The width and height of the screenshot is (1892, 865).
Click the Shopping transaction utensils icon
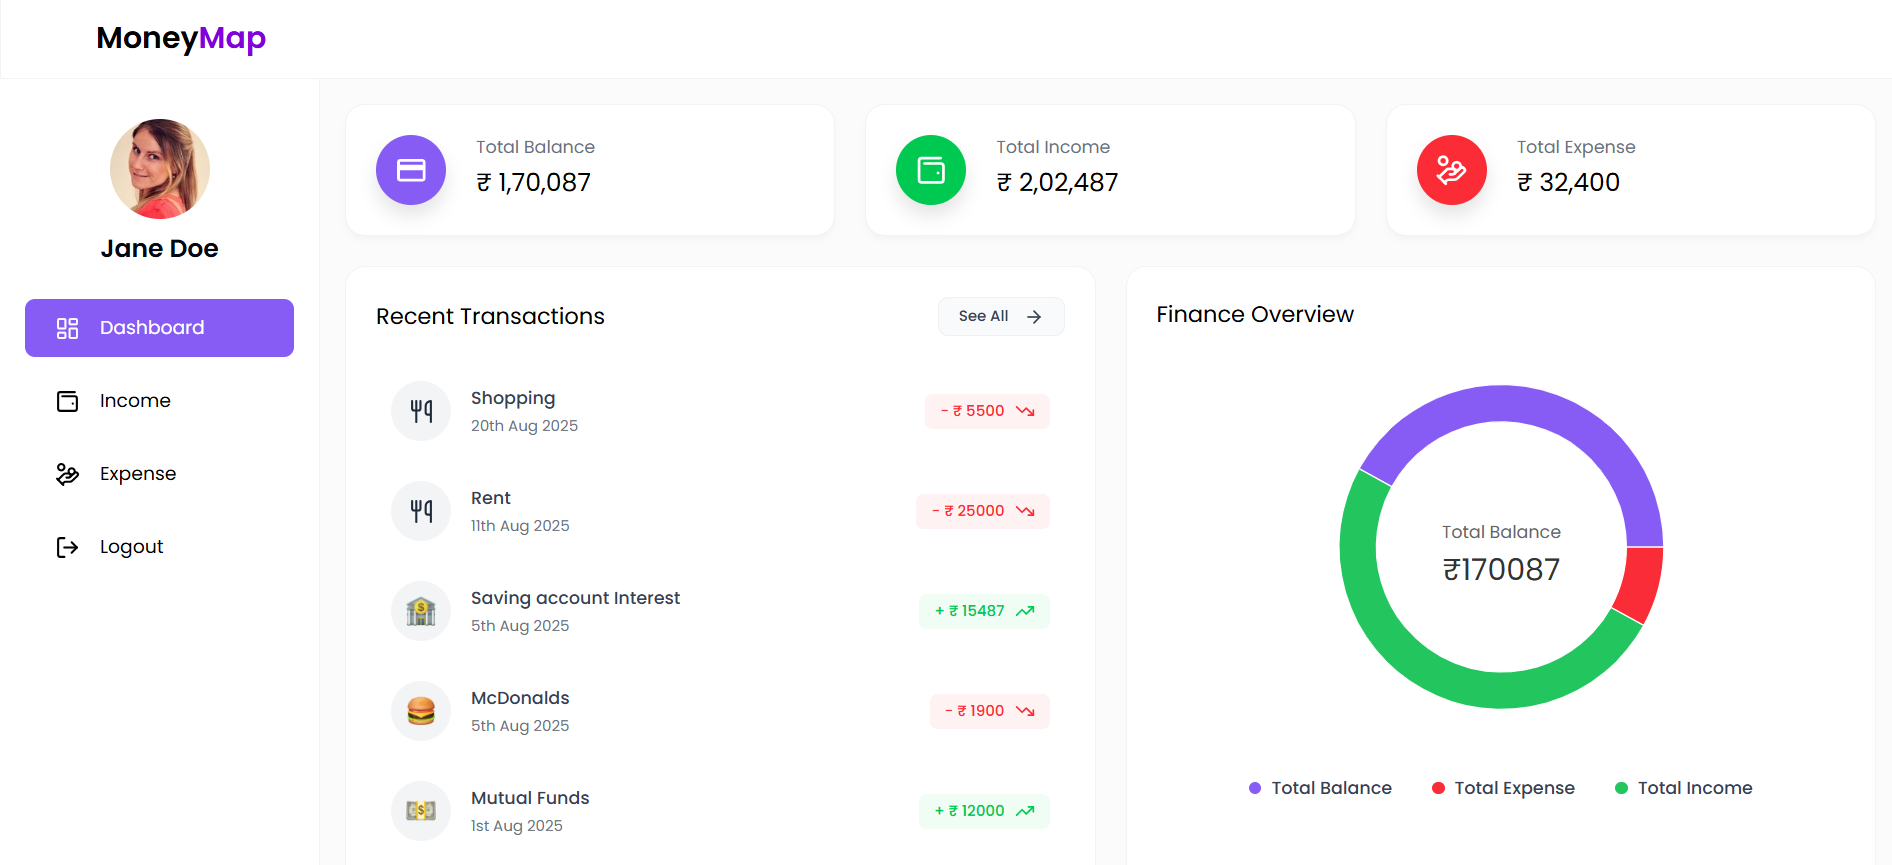pyautogui.click(x=421, y=411)
